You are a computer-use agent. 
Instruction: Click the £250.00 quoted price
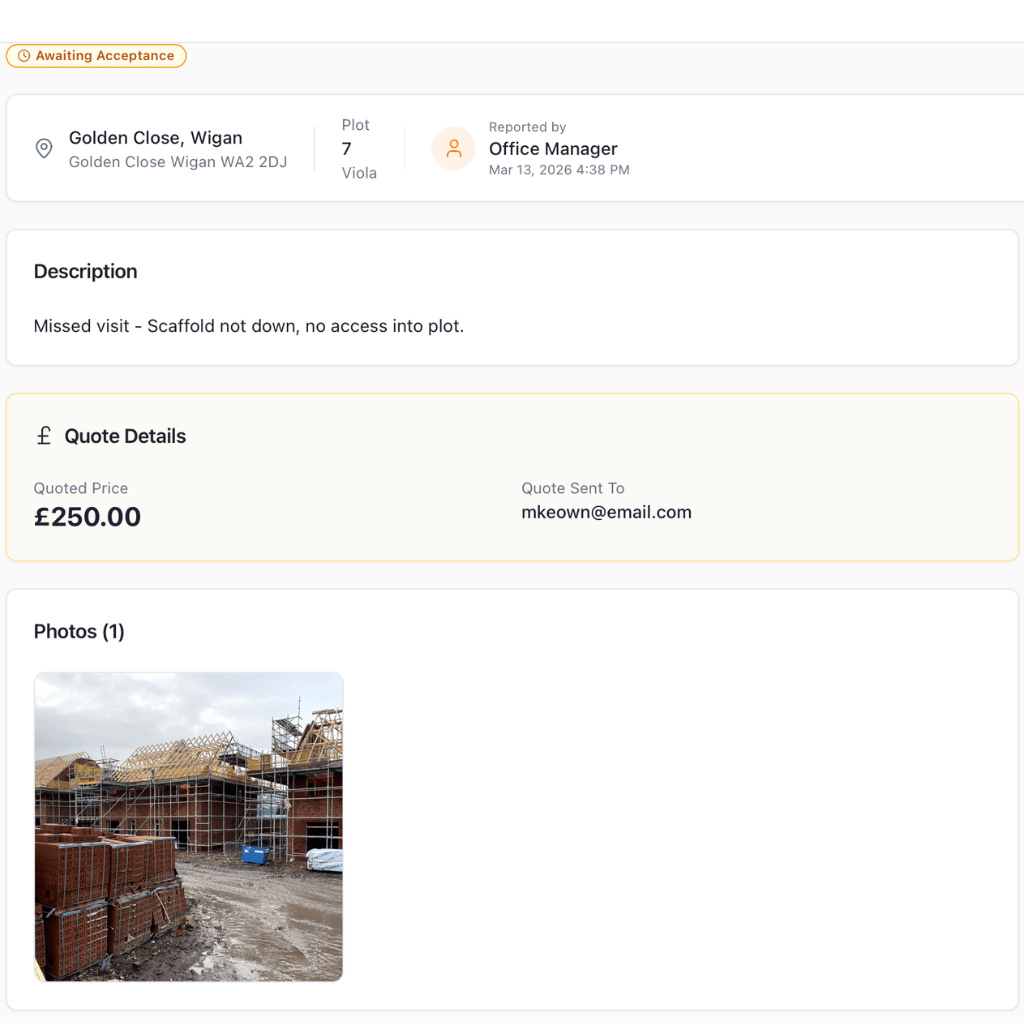coord(88,517)
